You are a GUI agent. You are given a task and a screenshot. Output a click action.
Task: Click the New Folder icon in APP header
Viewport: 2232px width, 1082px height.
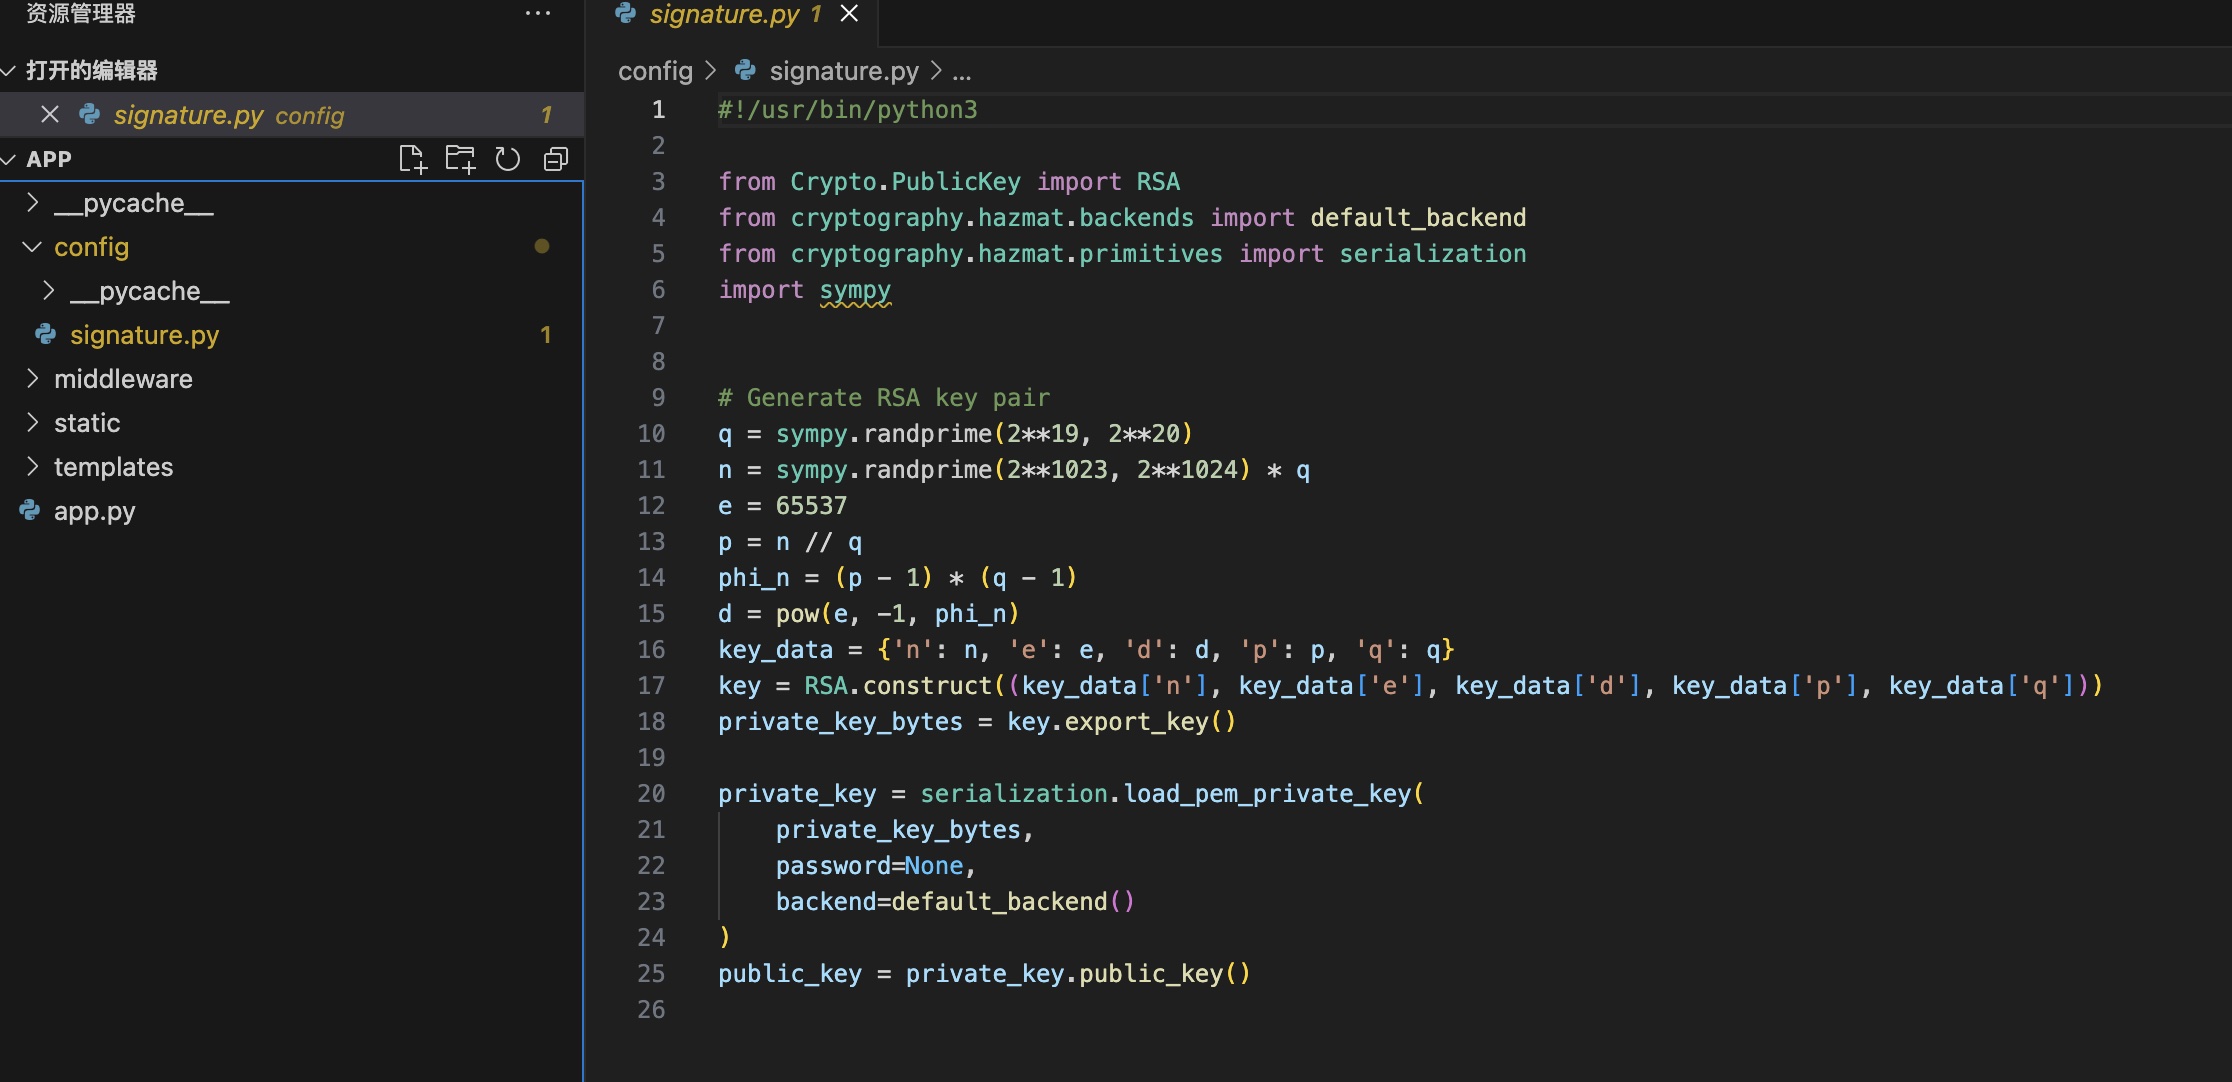(460, 159)
